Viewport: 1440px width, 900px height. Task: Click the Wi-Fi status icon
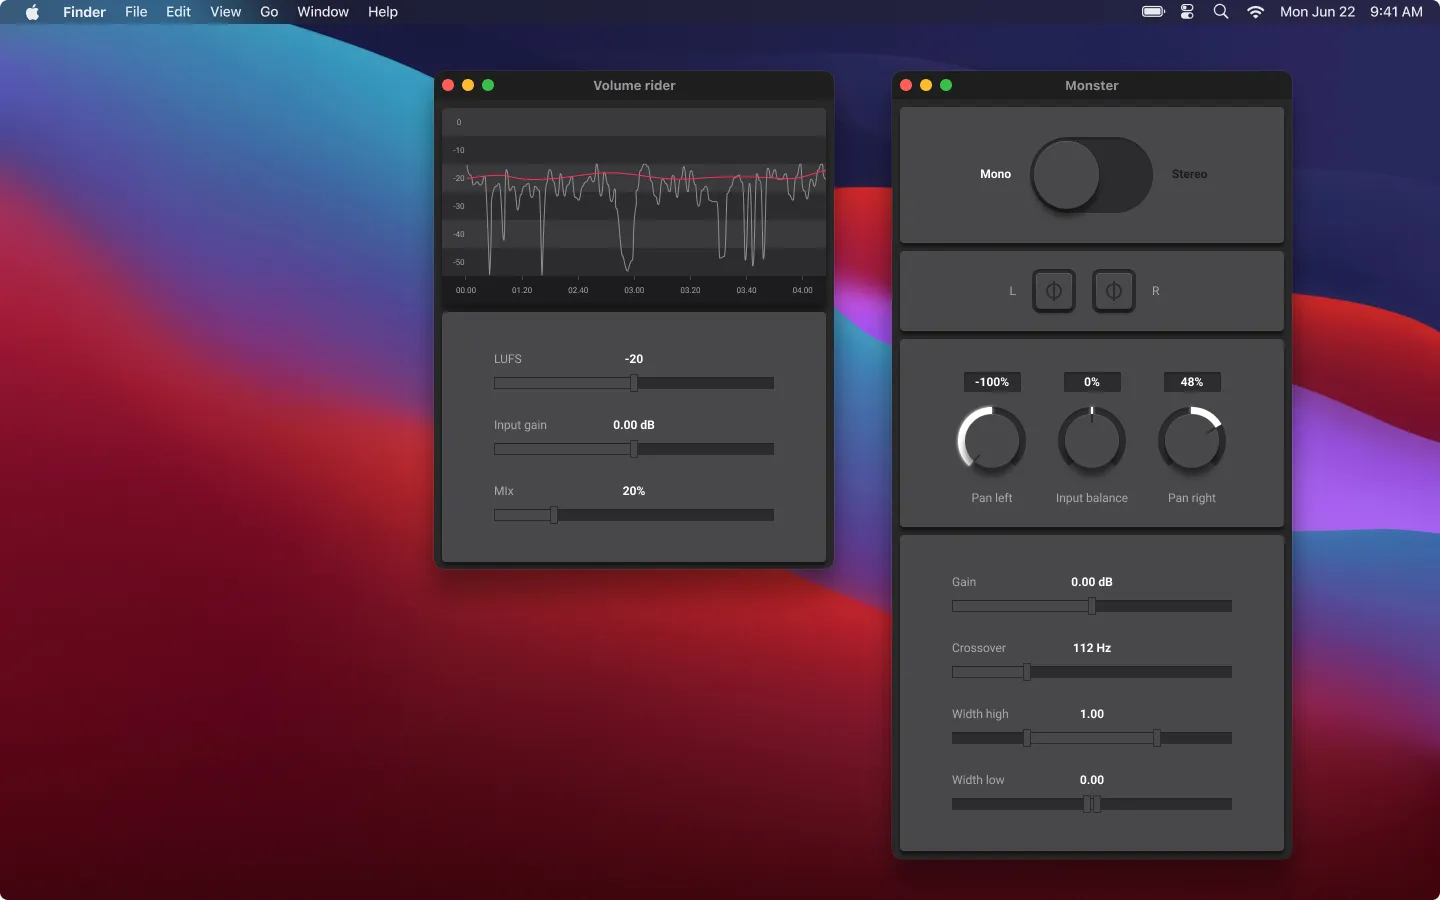click(x=1254, y=12)
